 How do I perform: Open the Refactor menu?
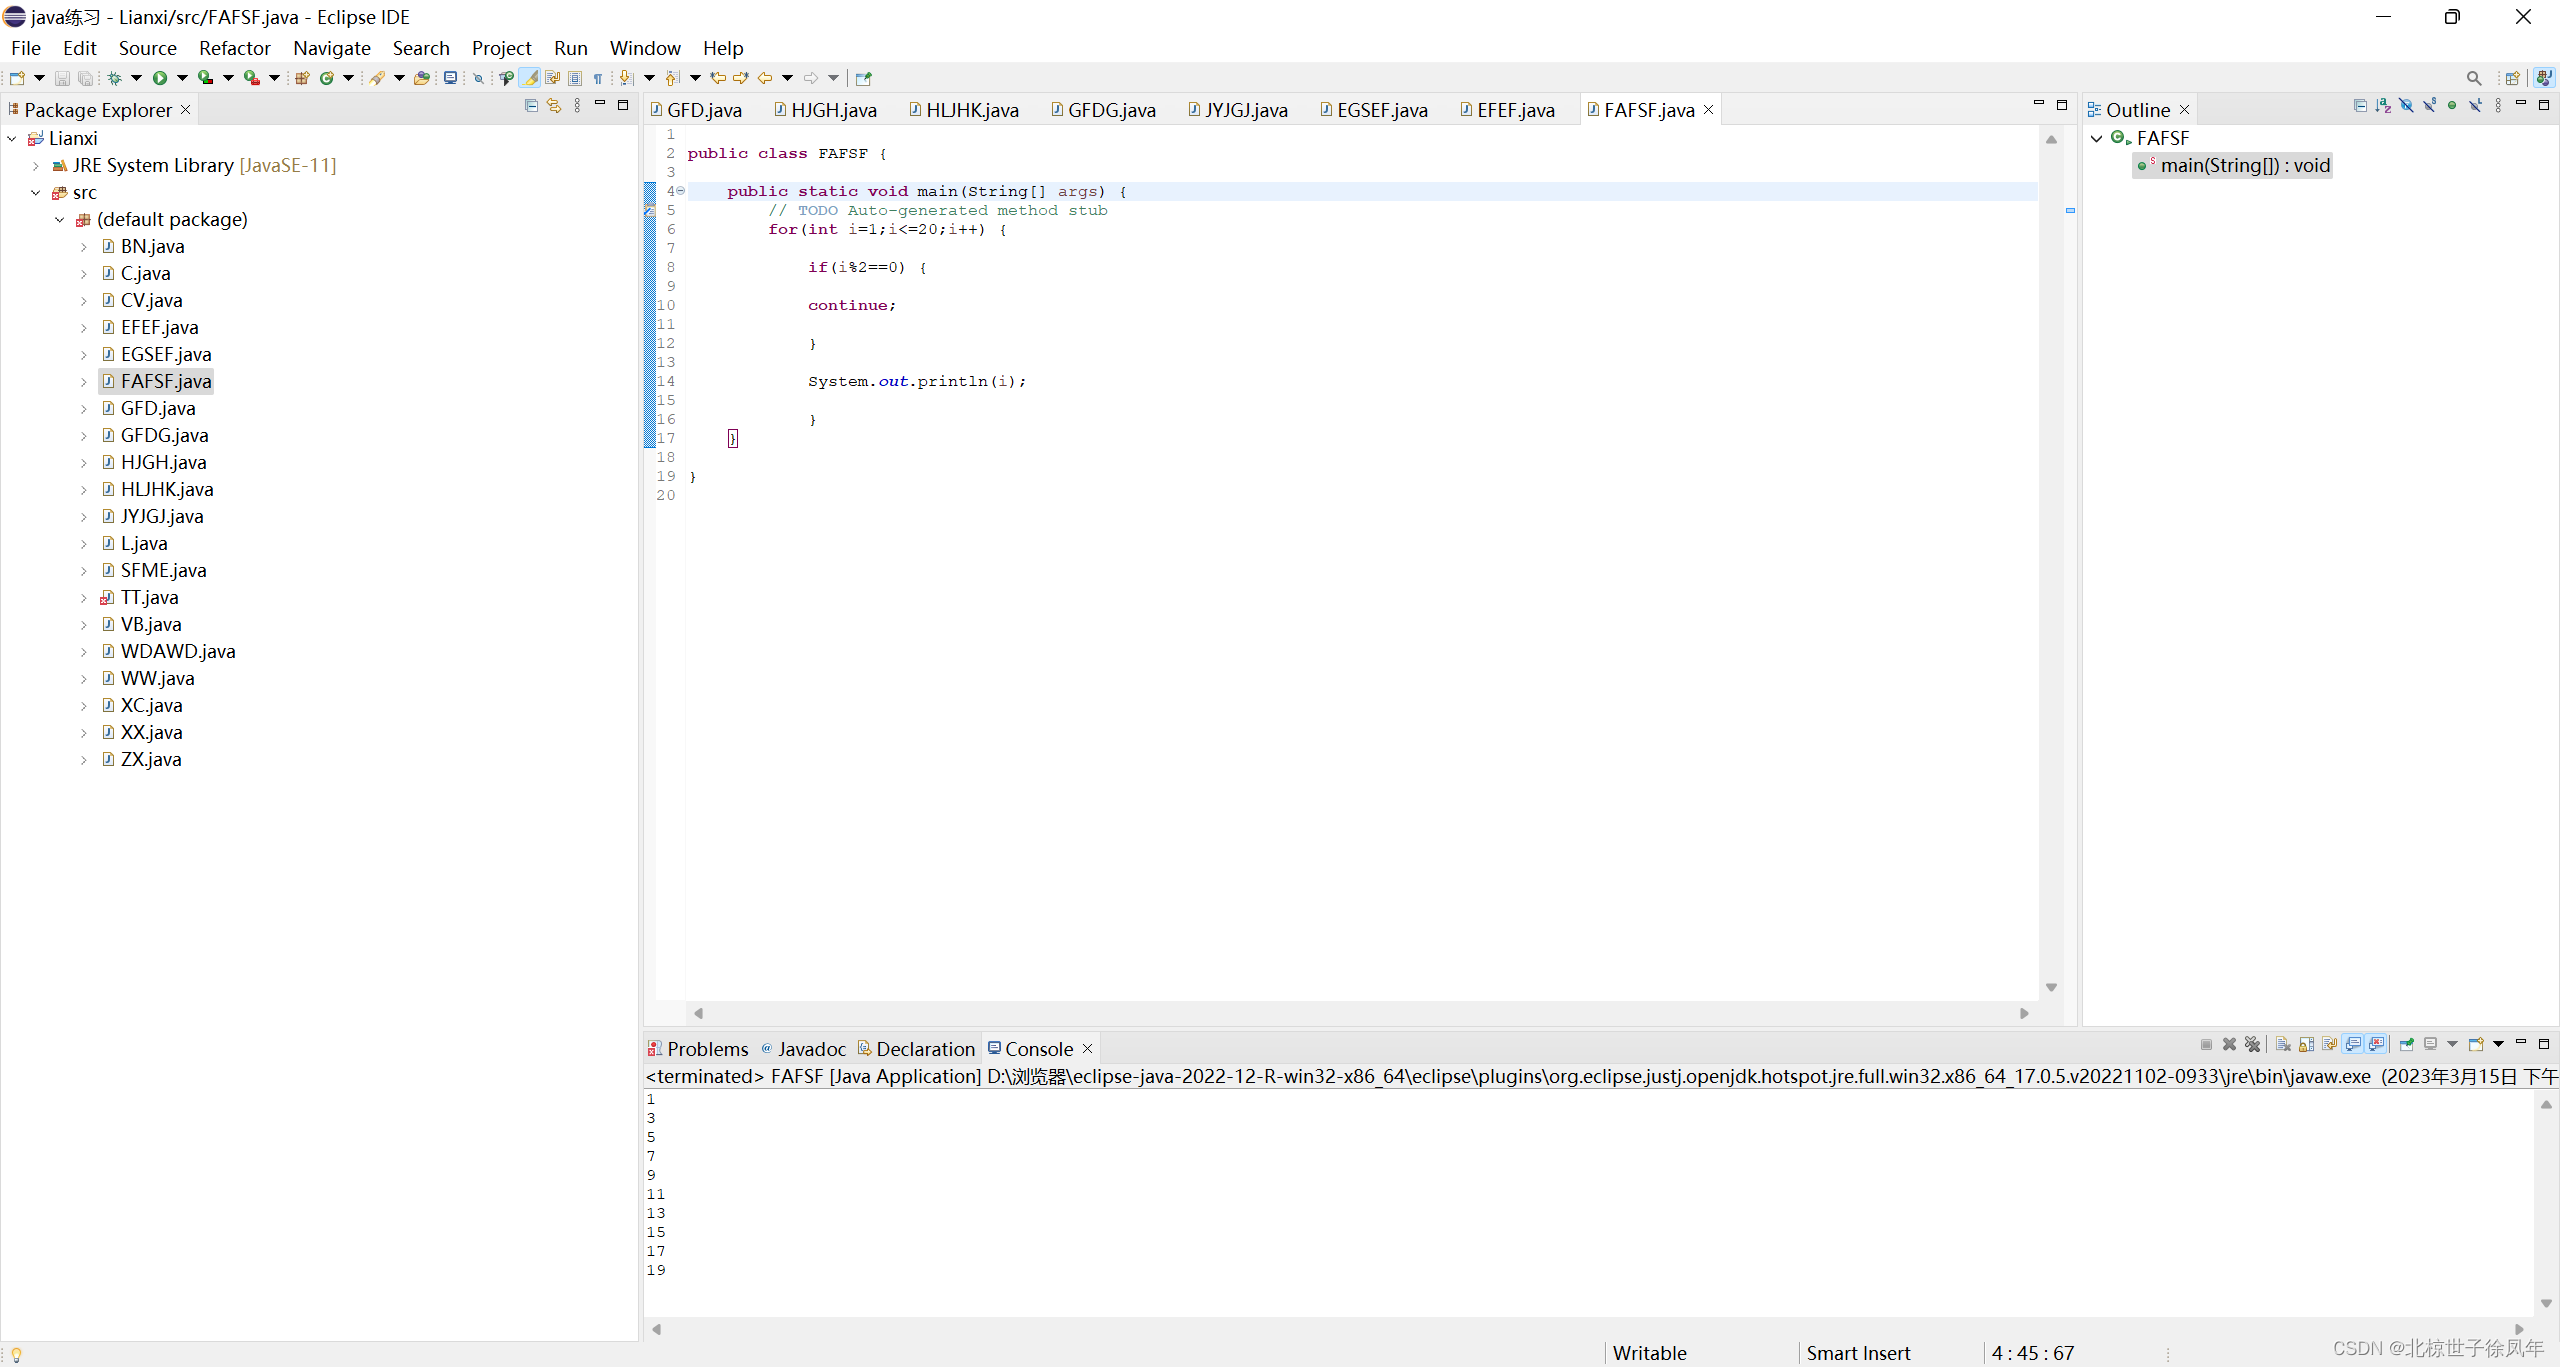[234, 48]
